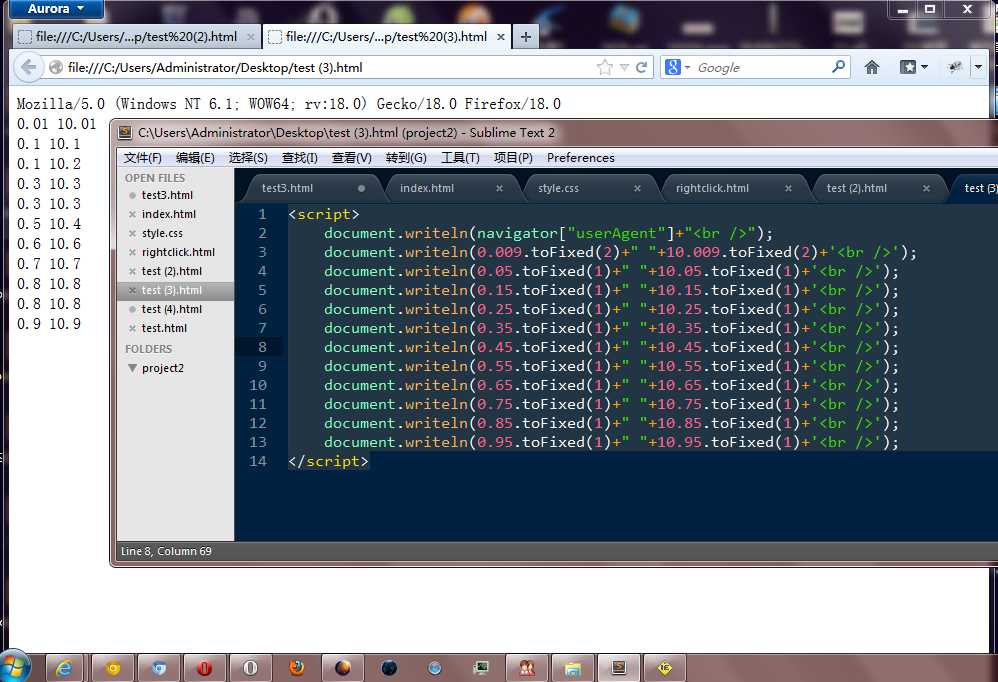Open the Preferences menu
The height and width of the screenshot is (682, 998).
coord(580,158)
